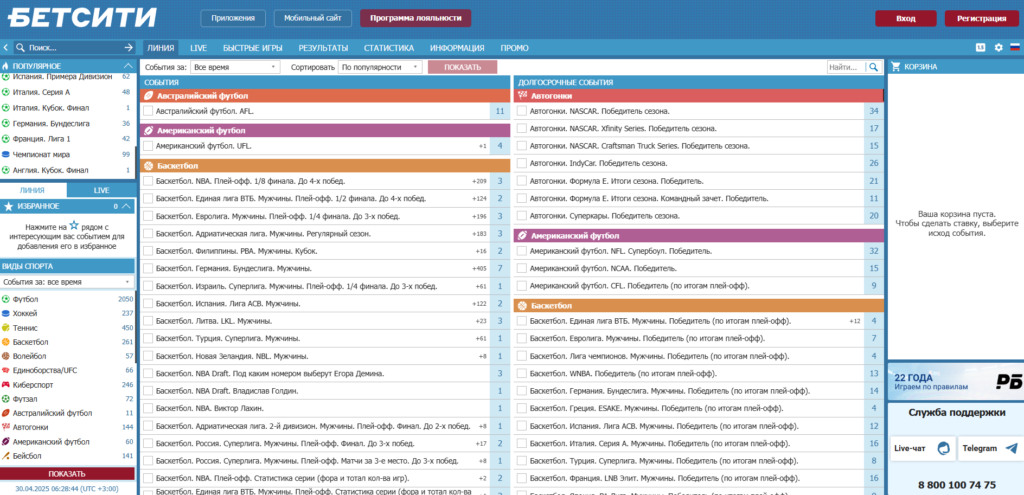Open the СТАТИСТИКА menu item

point(389,48)
